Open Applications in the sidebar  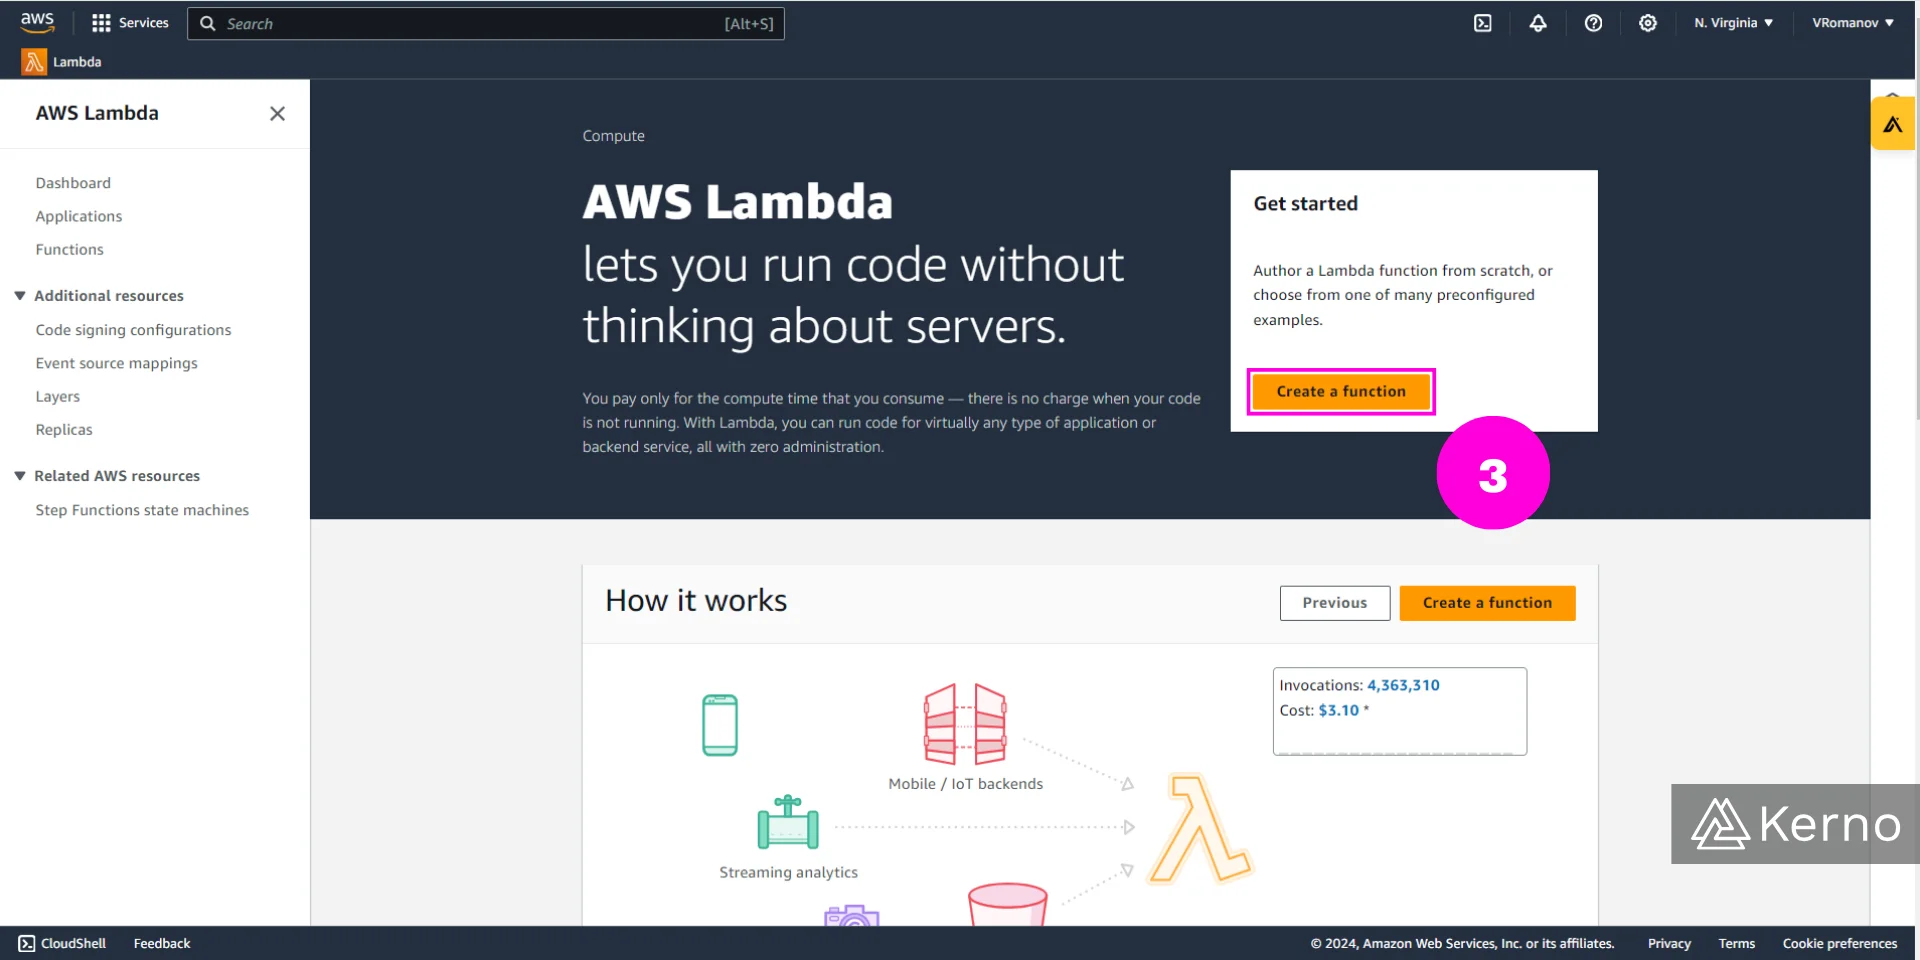point(79,216)
